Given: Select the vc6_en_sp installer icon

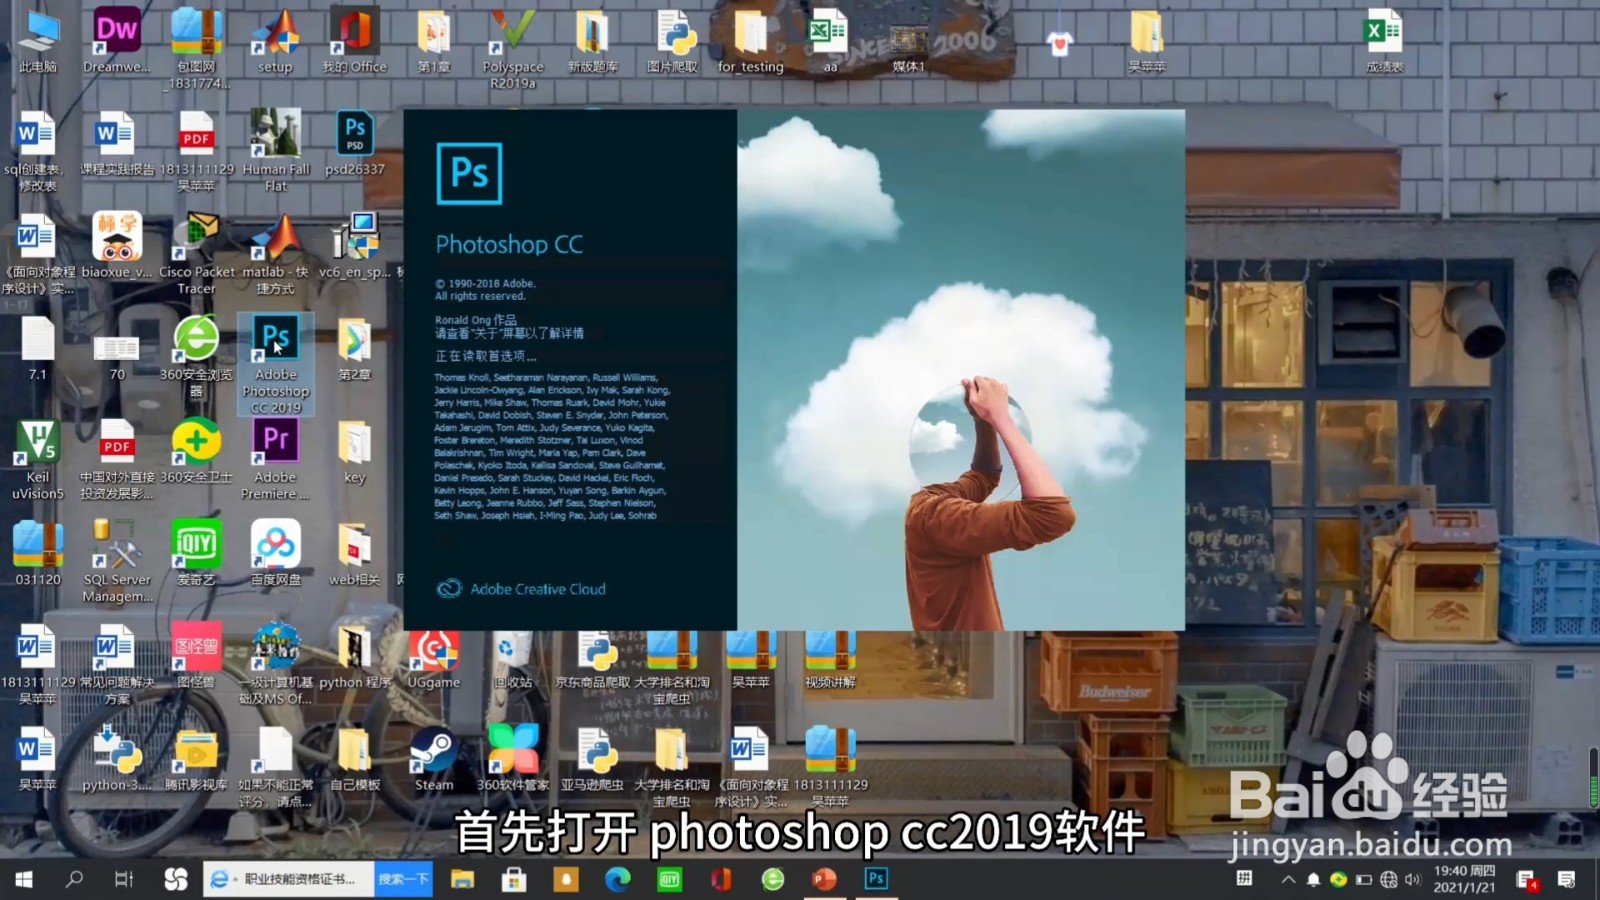Looking at the screenshot, I should 354,246.
